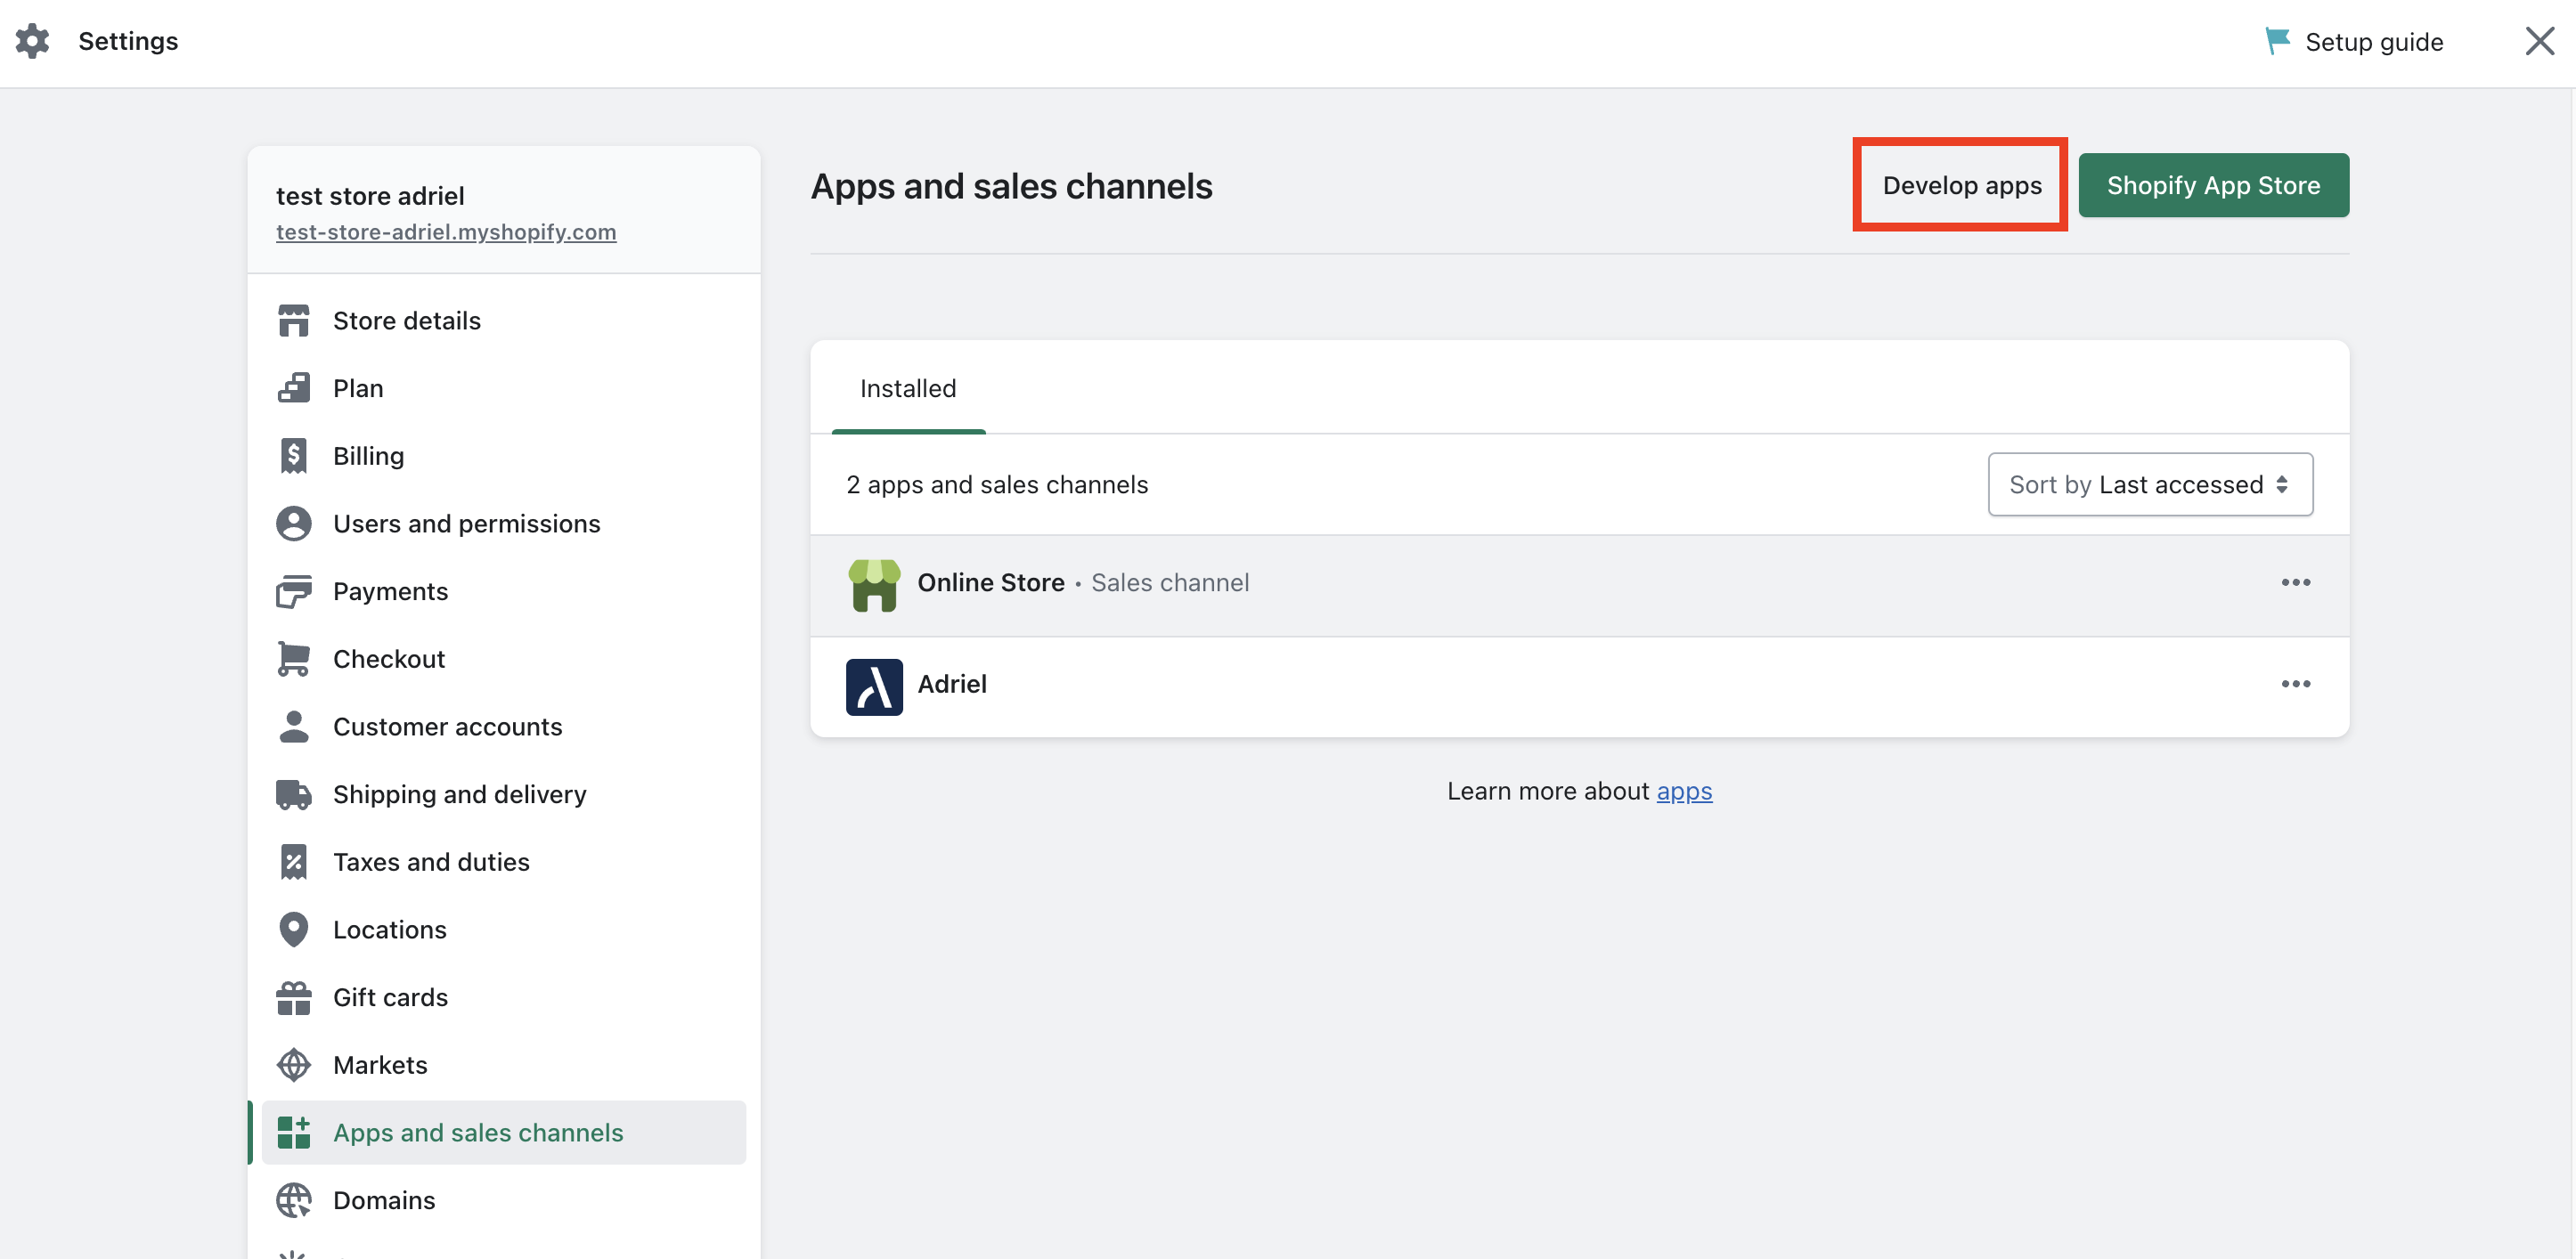Image resolution: width=2576 pixels, height=1259 pixels.
Task: Click the Plan icon in sidebar
Action: click(x=293, y=388)
